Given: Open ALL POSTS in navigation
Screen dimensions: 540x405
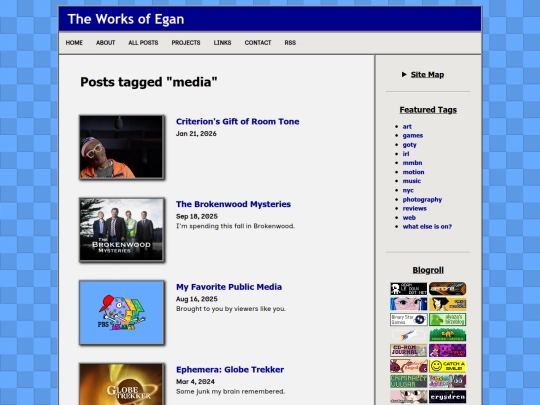Looking at the screenshot, I should point(143,43).
